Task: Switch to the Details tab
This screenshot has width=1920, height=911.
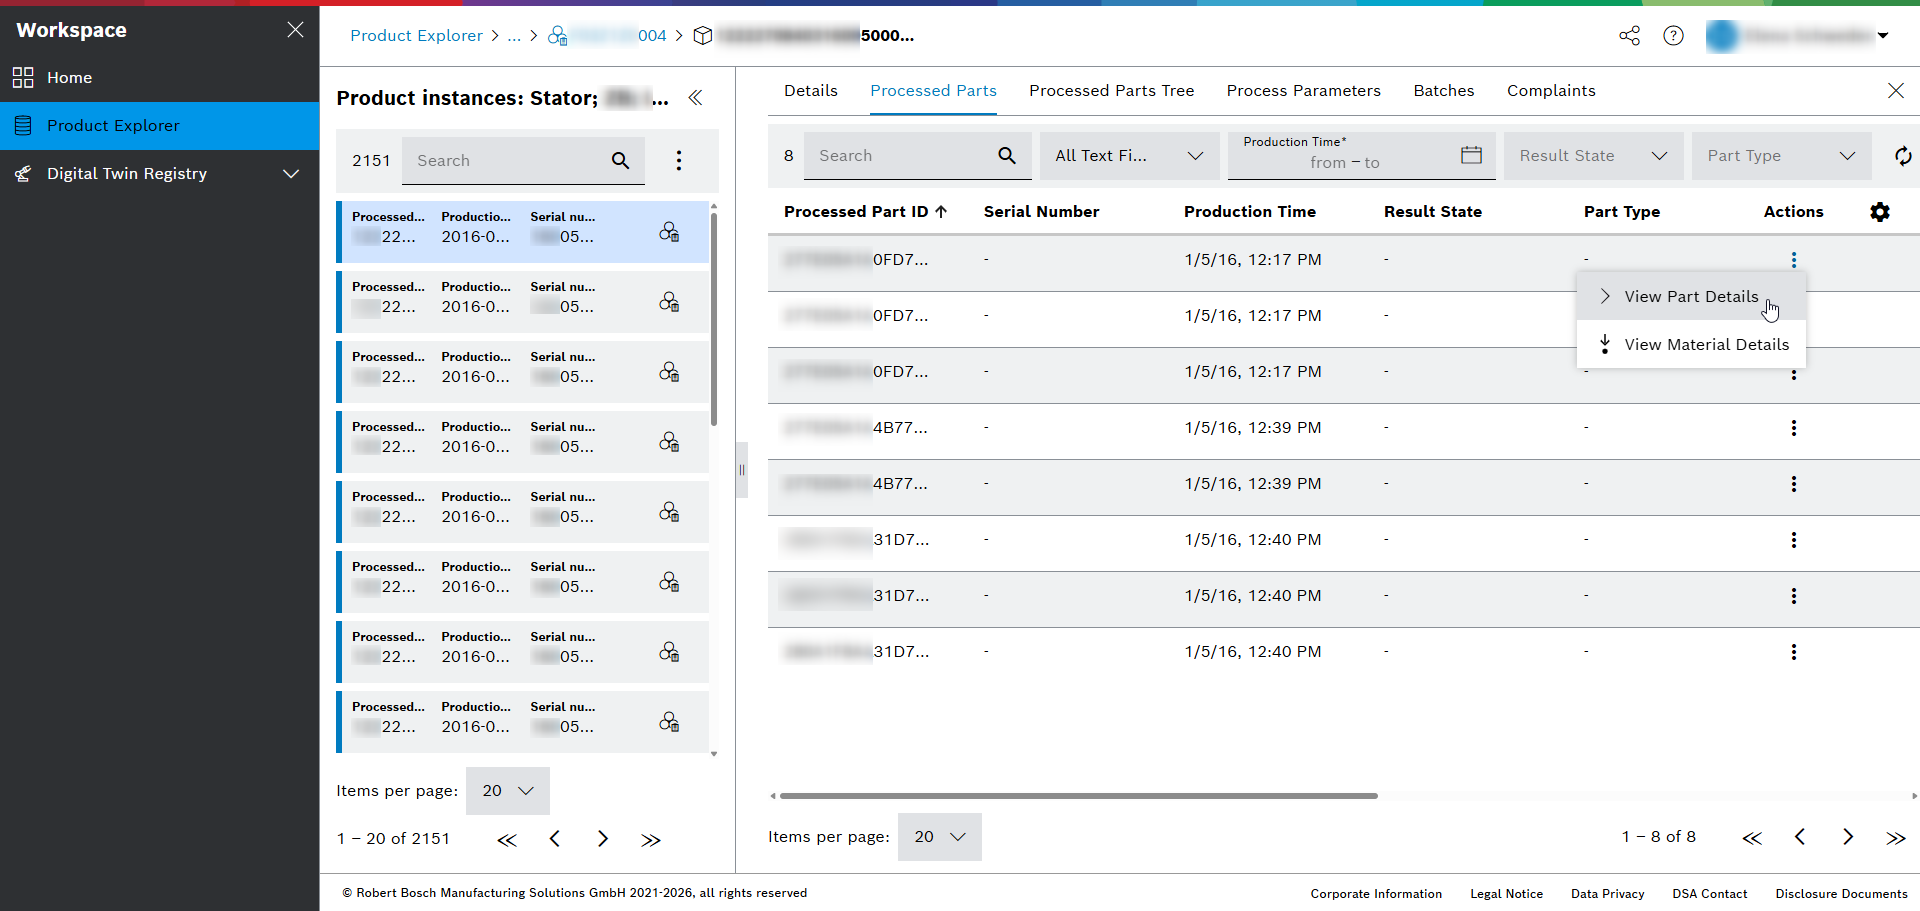Action: click(x=811, y=91)
